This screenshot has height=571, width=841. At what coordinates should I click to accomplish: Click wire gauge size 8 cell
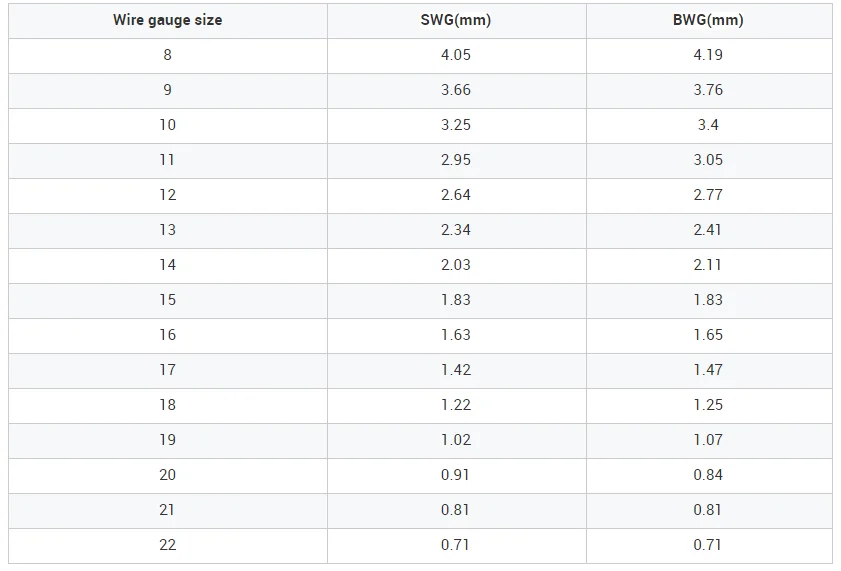pyautogui.click(x=167, y=55)
